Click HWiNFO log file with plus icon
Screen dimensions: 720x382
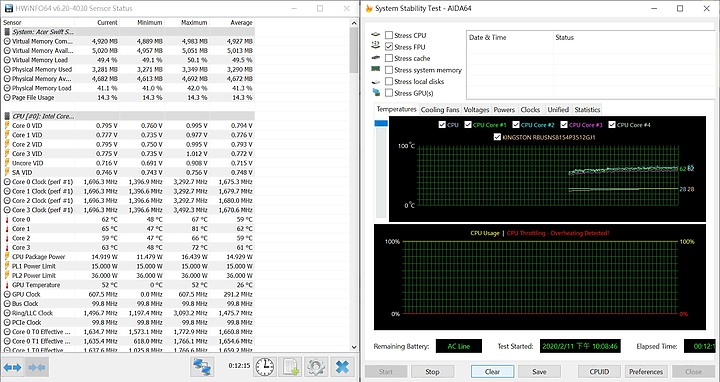point(291,367)
